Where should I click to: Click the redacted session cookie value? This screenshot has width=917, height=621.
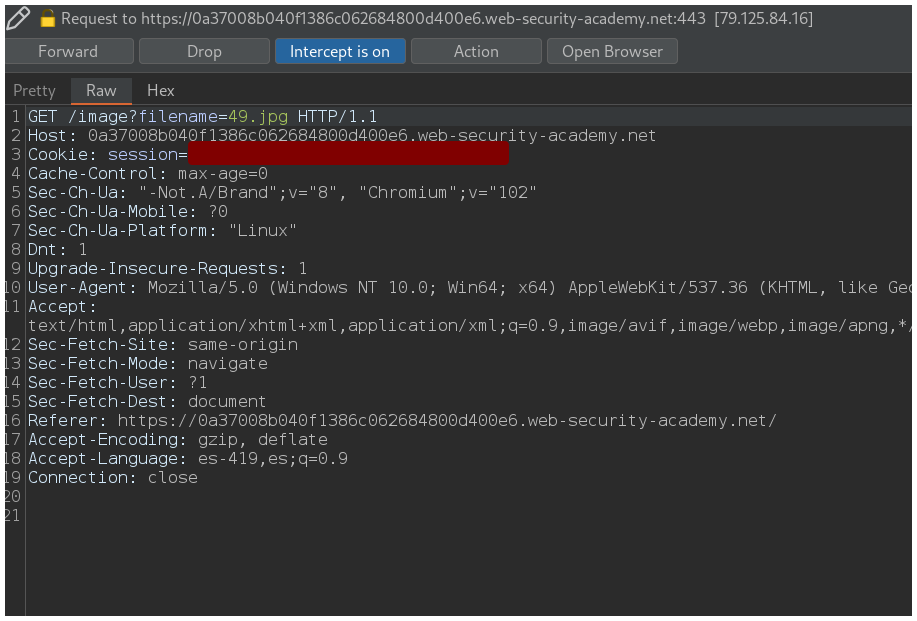pyautogui.click(x=347, y=155)
